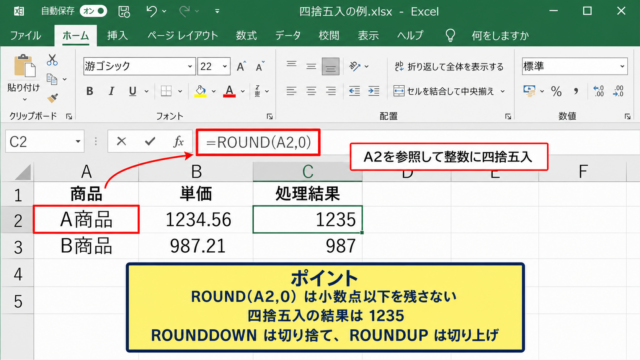The image size is (640, 360).
Task: Click the Save icon in title bar
Action: coord(124,11)
